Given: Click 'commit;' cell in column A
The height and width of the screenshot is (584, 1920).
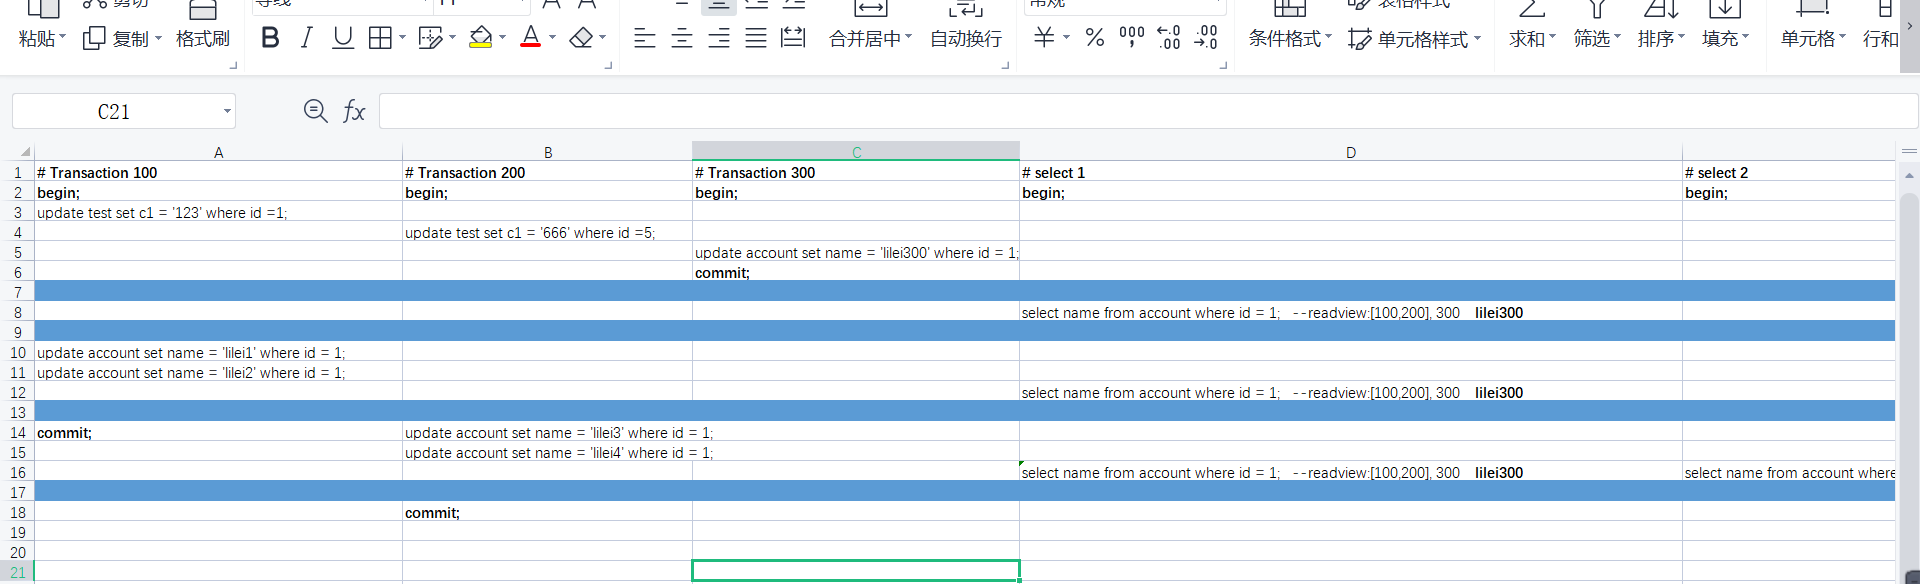Looking at the screenshot, I should click(x=218, y=432).
